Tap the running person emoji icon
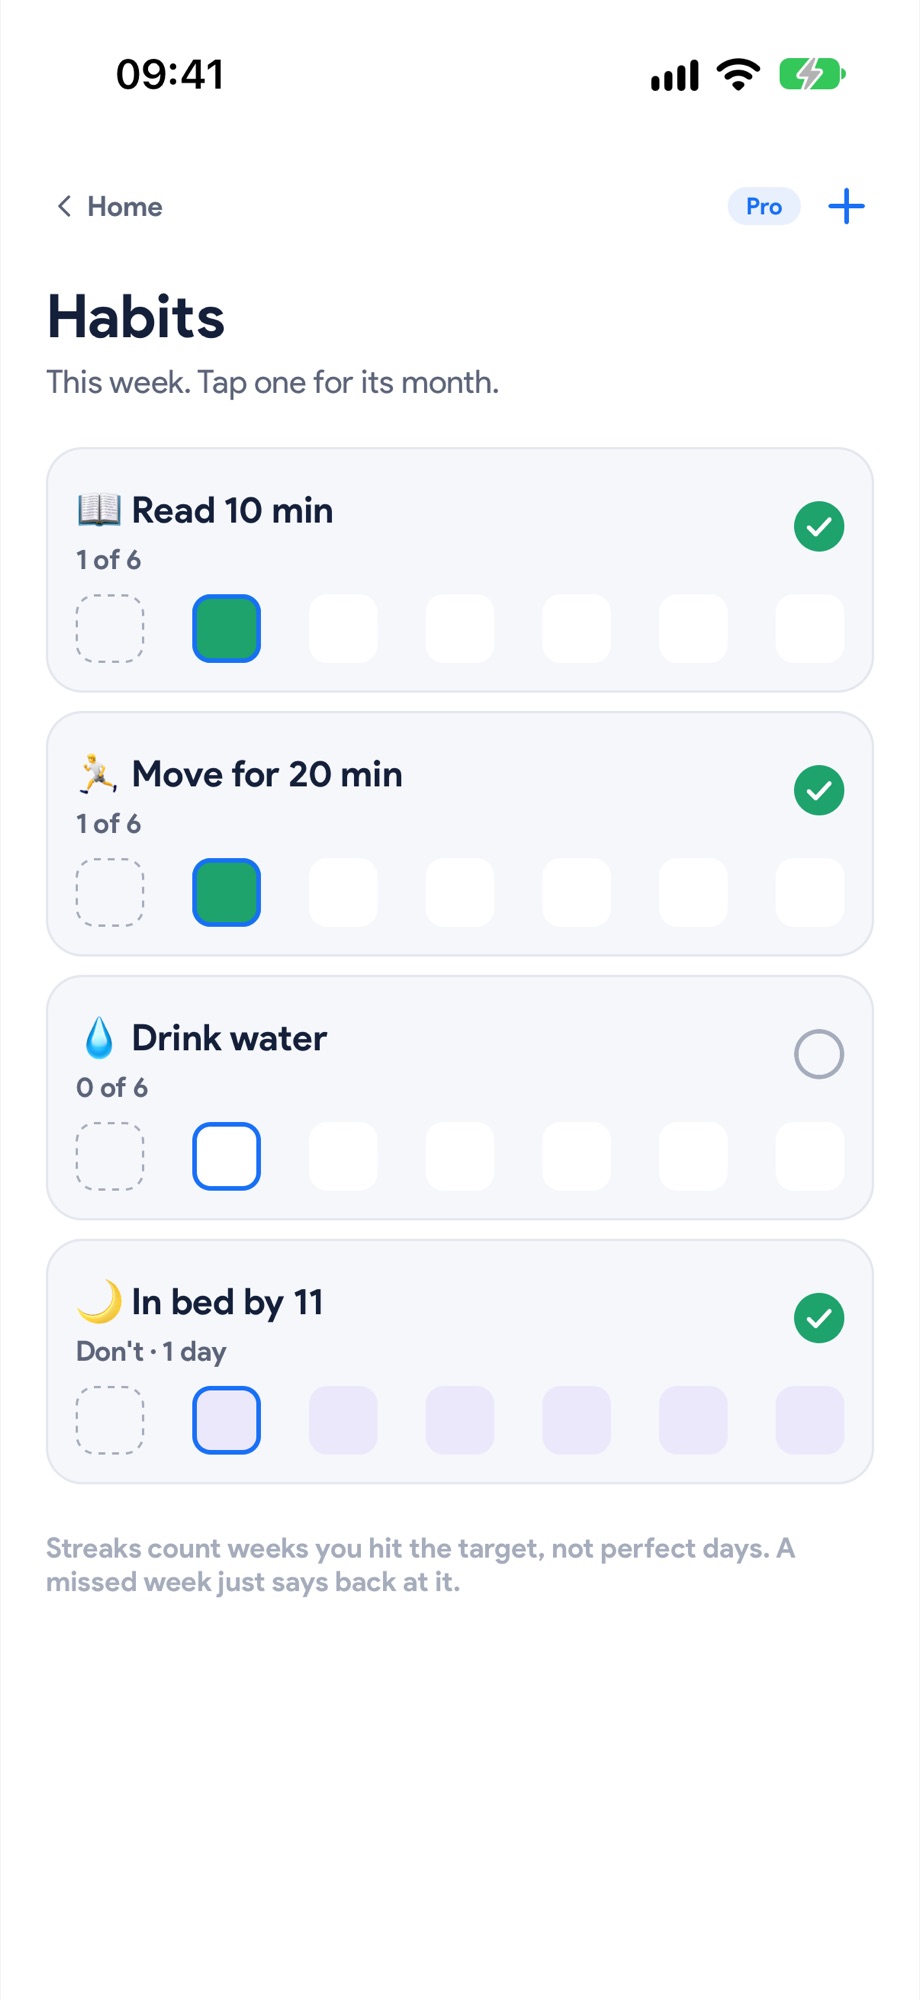The image size is (920, 2000). [x=99, y=774]
